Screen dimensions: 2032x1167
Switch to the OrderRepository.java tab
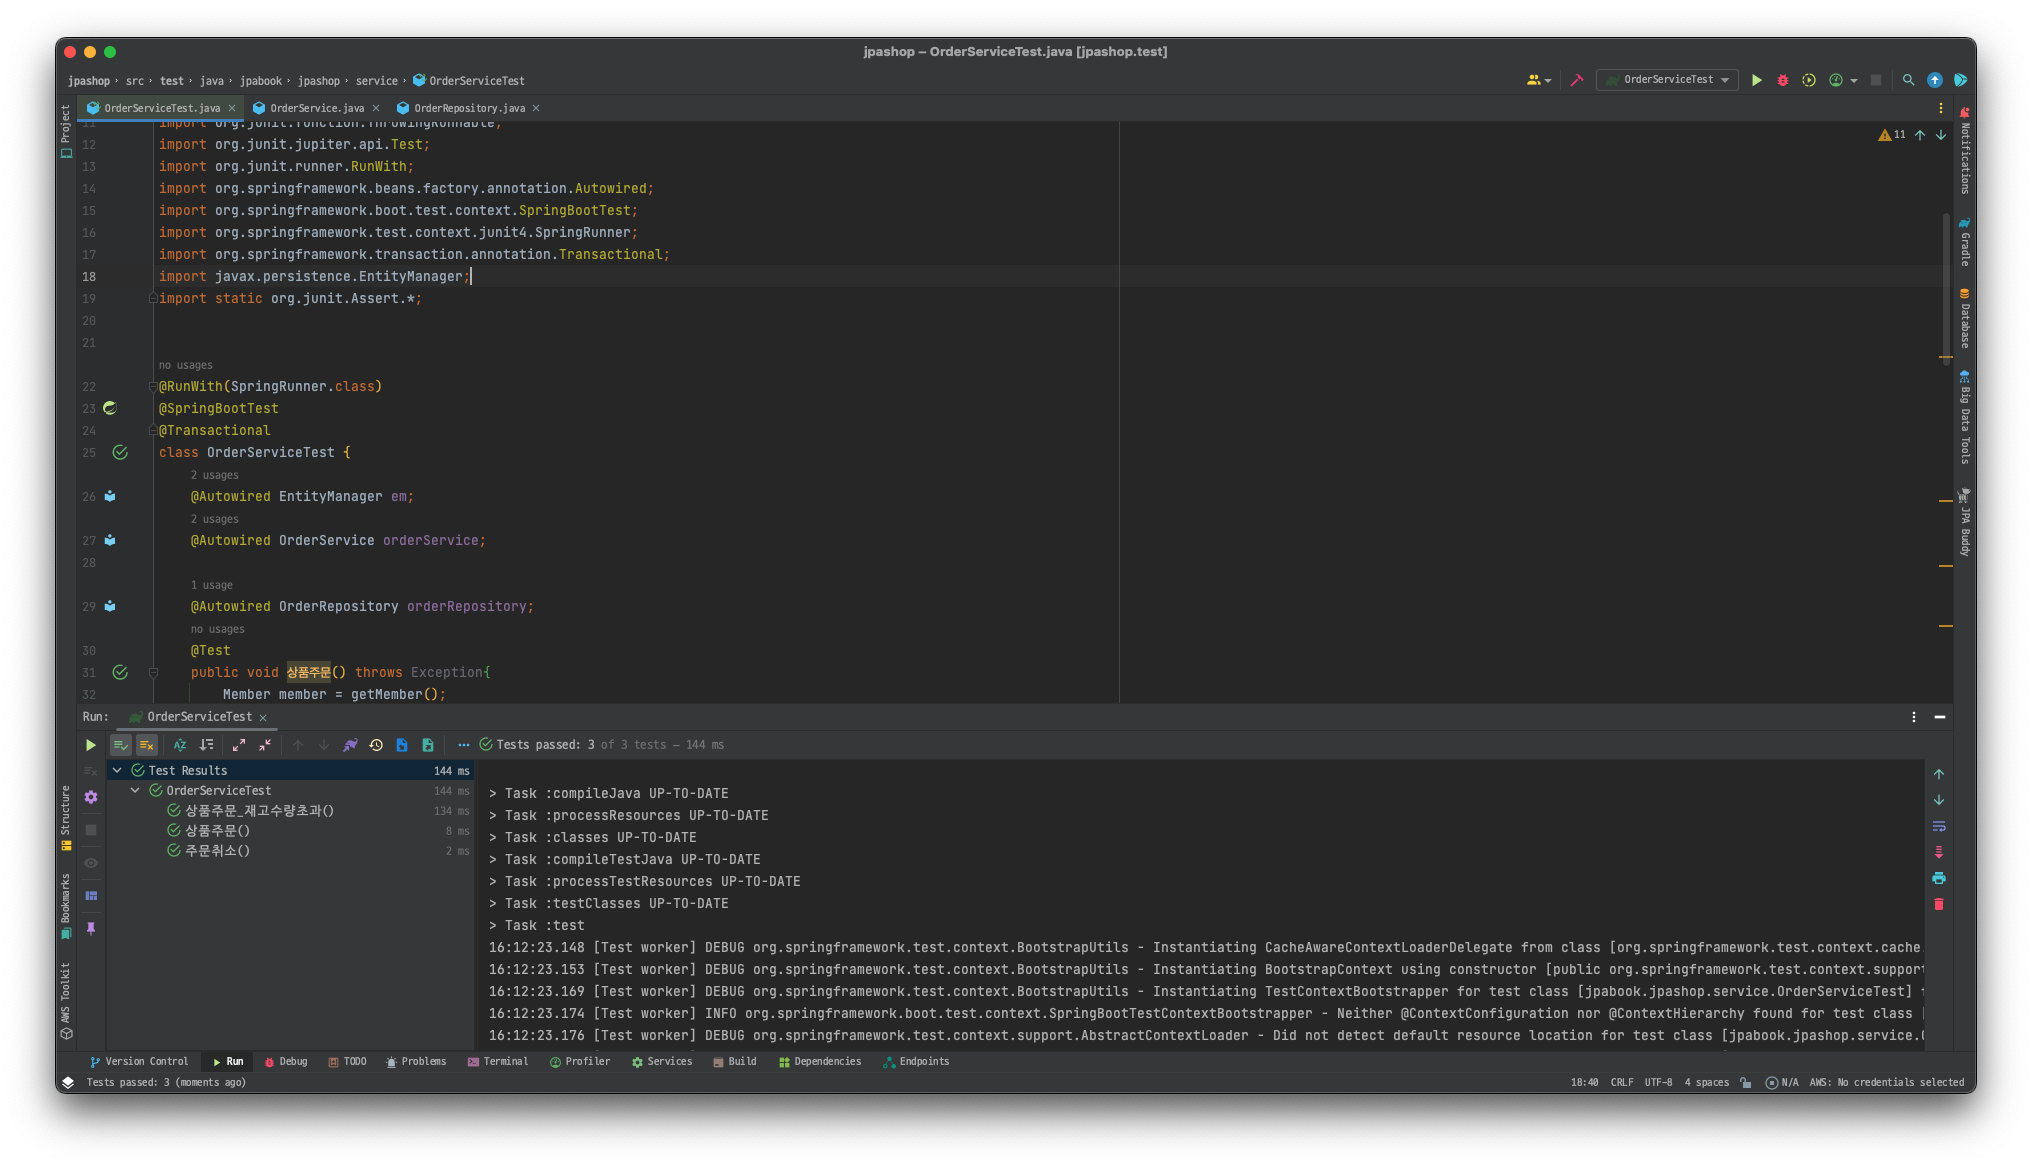point(468,108)
